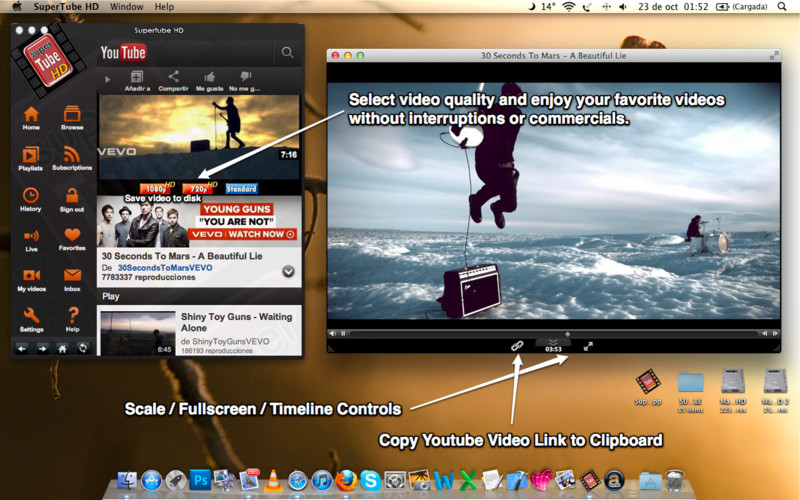Collapse timeline controls with the double chevron
This screenshot has width=800, height=500.
coord(553,342)
